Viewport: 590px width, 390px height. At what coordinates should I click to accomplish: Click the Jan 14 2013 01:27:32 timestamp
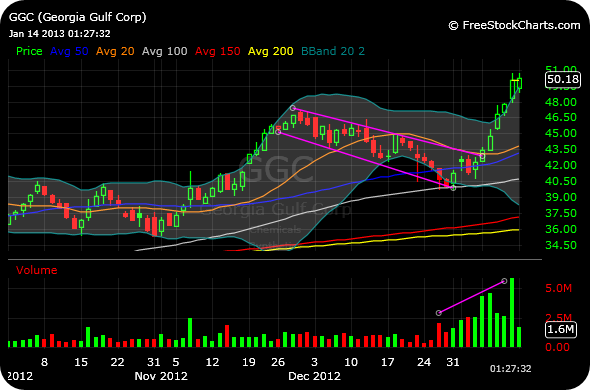[59, 34]
